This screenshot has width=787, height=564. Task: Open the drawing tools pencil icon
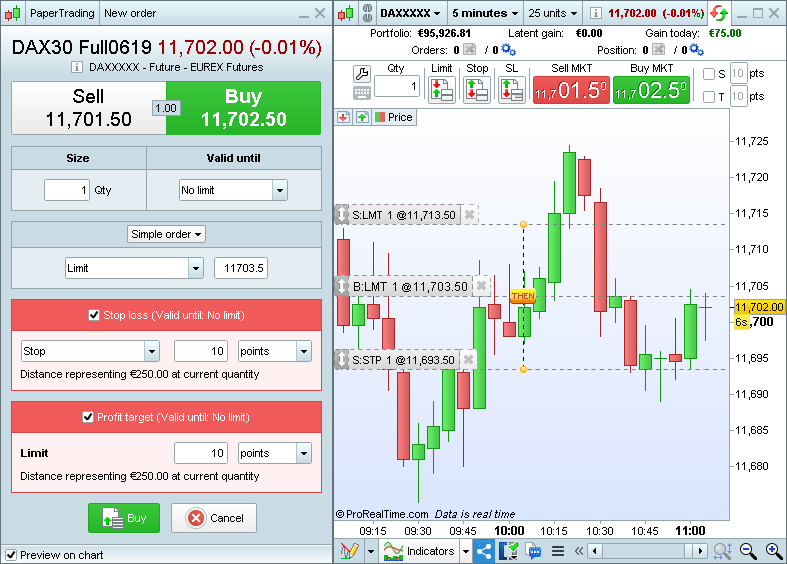[x=349, y=551]
